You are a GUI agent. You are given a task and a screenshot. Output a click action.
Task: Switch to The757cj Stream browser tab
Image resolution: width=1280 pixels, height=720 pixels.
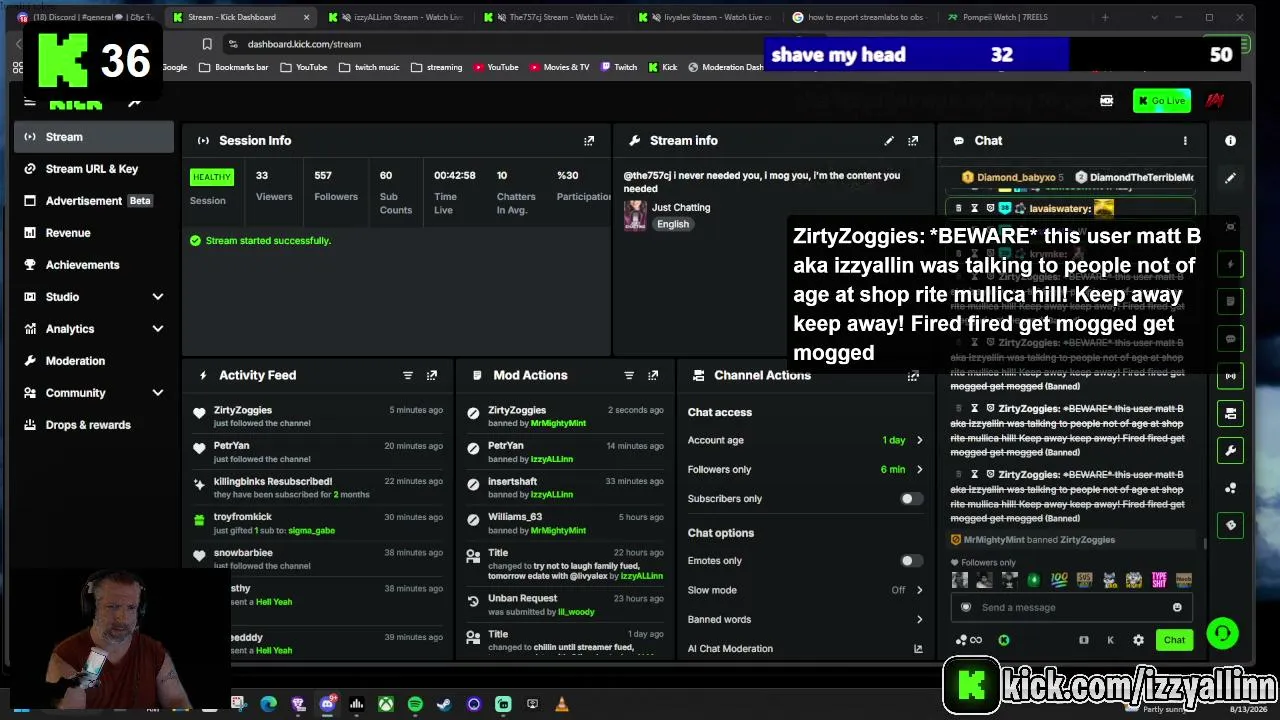(550, 17)
